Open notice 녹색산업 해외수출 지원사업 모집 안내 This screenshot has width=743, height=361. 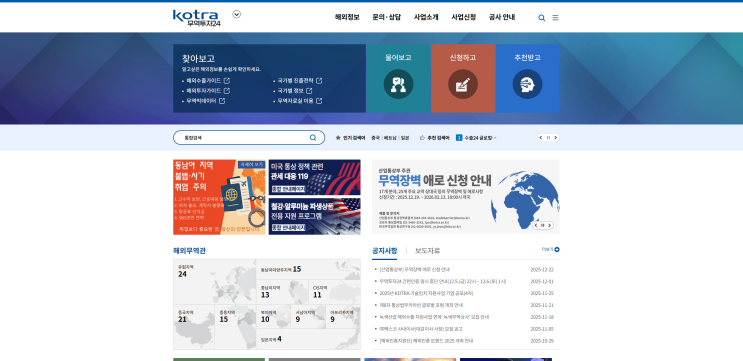point(434,317)
